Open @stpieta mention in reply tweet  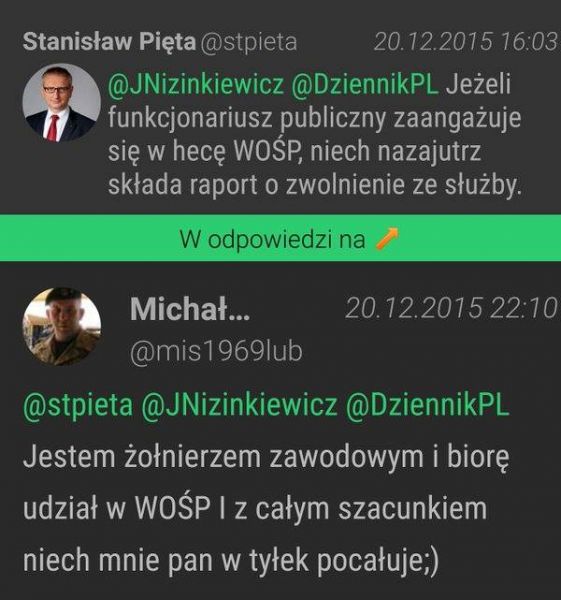pyautogui.click(x=78, y=406)
